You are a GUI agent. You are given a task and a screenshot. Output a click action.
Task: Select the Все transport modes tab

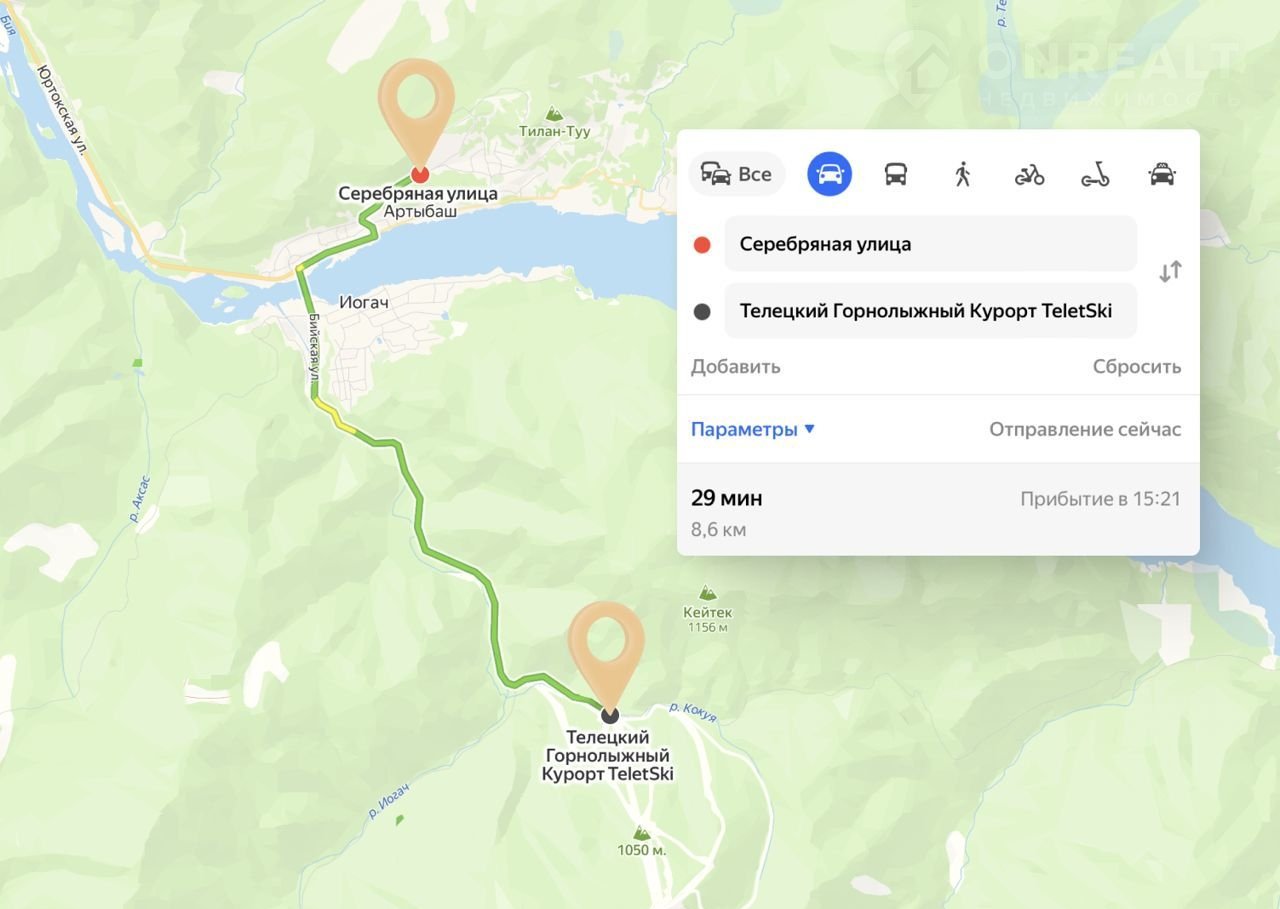click(737, 174)
